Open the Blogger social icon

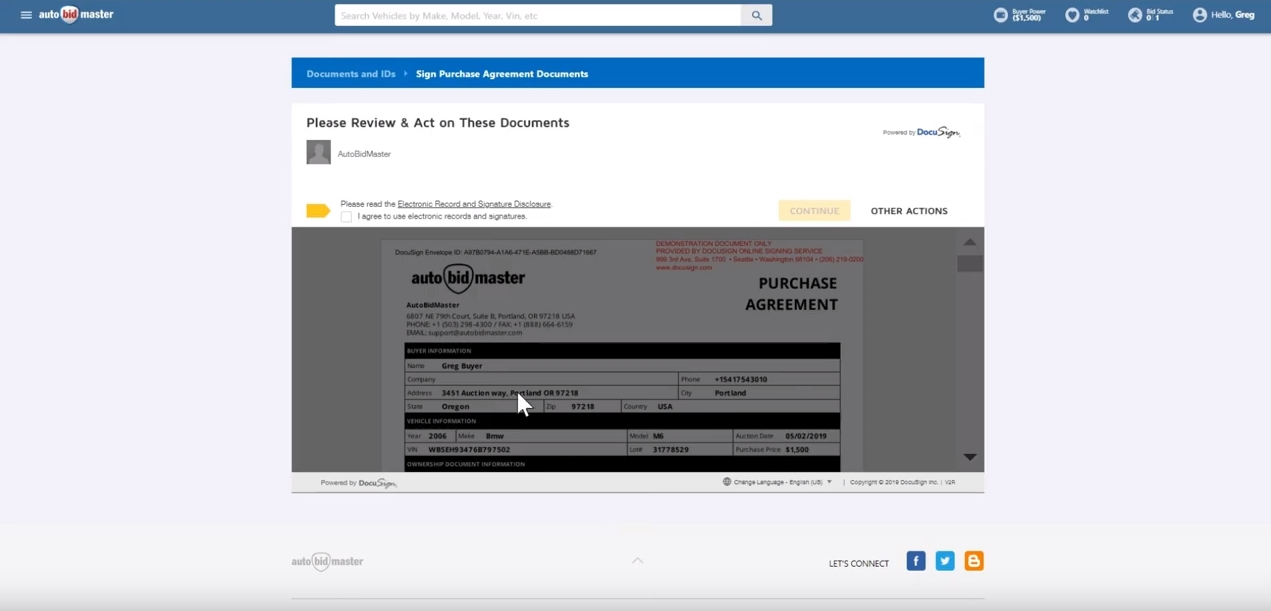pyautogui.click(x=973, y=561)
